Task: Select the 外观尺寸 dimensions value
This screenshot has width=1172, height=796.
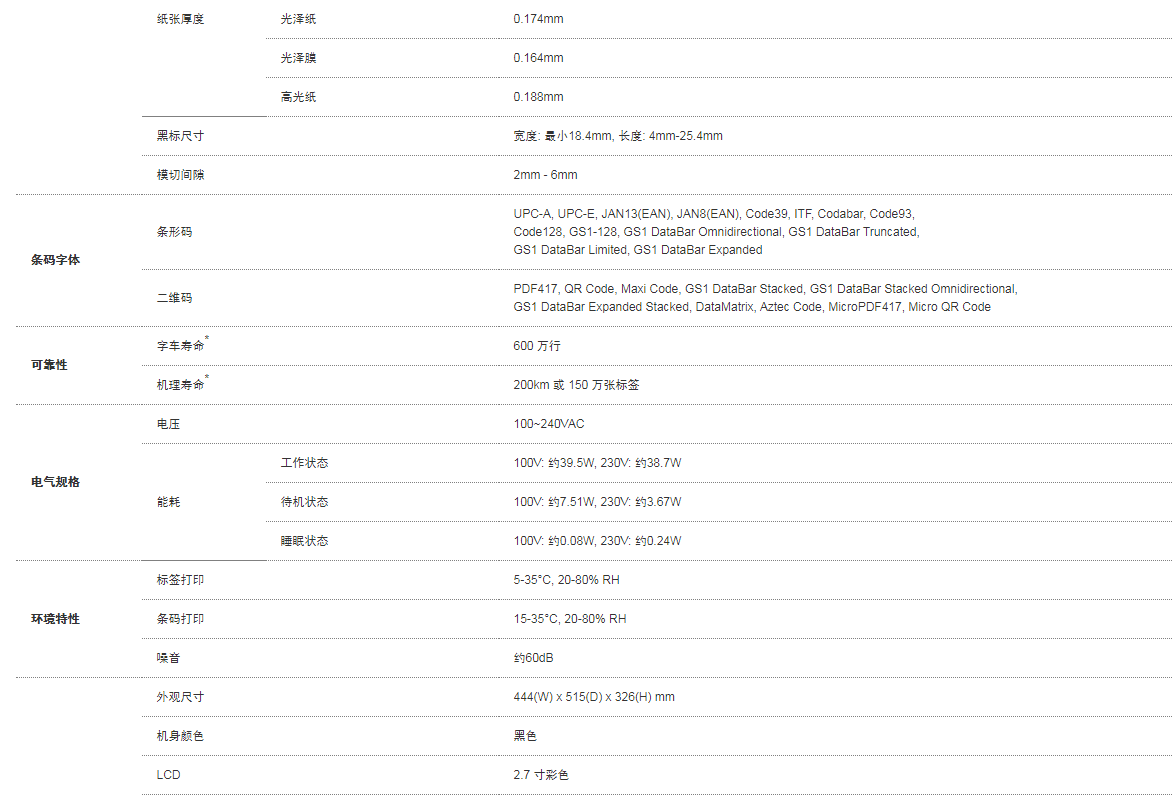Action: [593, 697]
